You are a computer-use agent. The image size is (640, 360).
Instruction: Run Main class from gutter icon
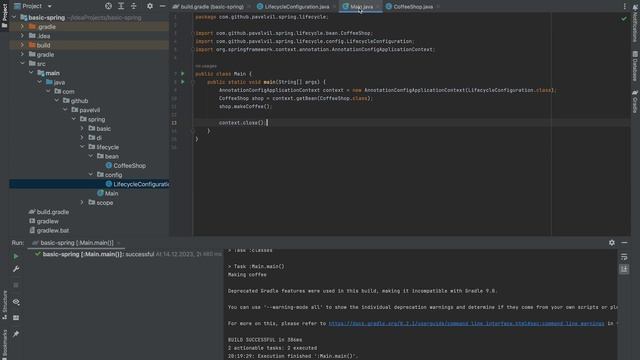coord(182,73)
